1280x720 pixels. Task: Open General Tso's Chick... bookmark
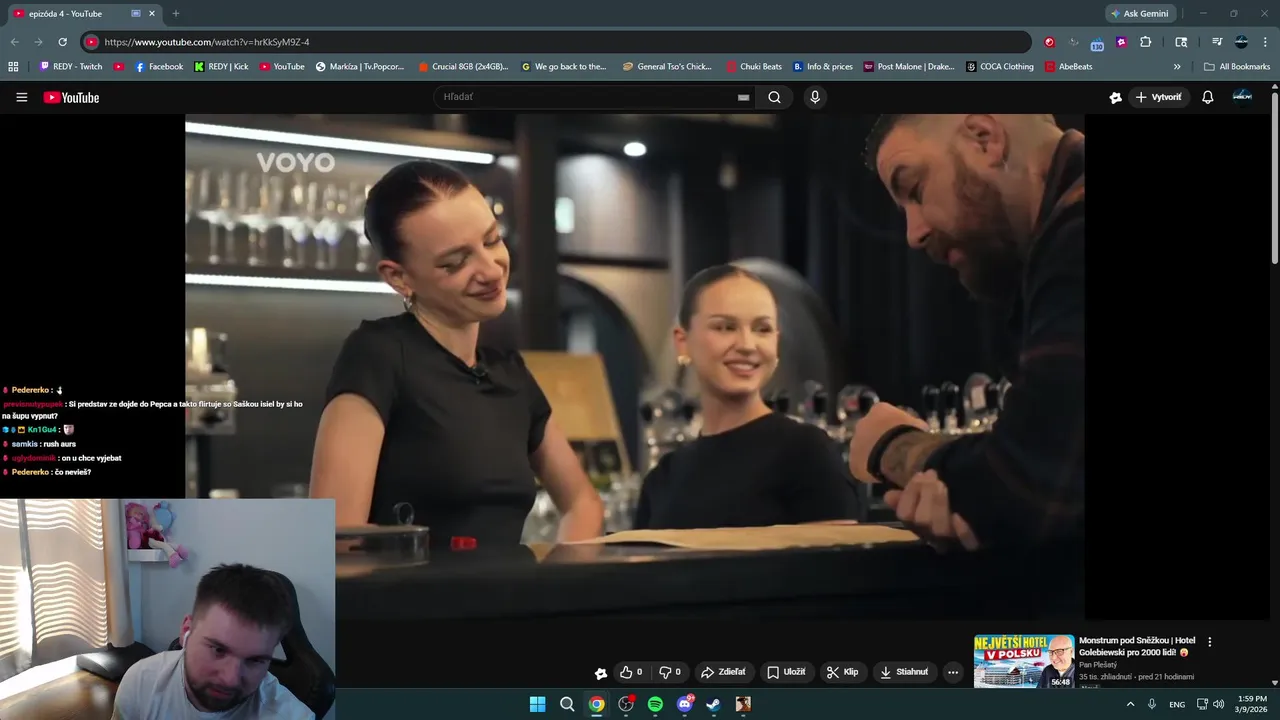pos(667,67)
